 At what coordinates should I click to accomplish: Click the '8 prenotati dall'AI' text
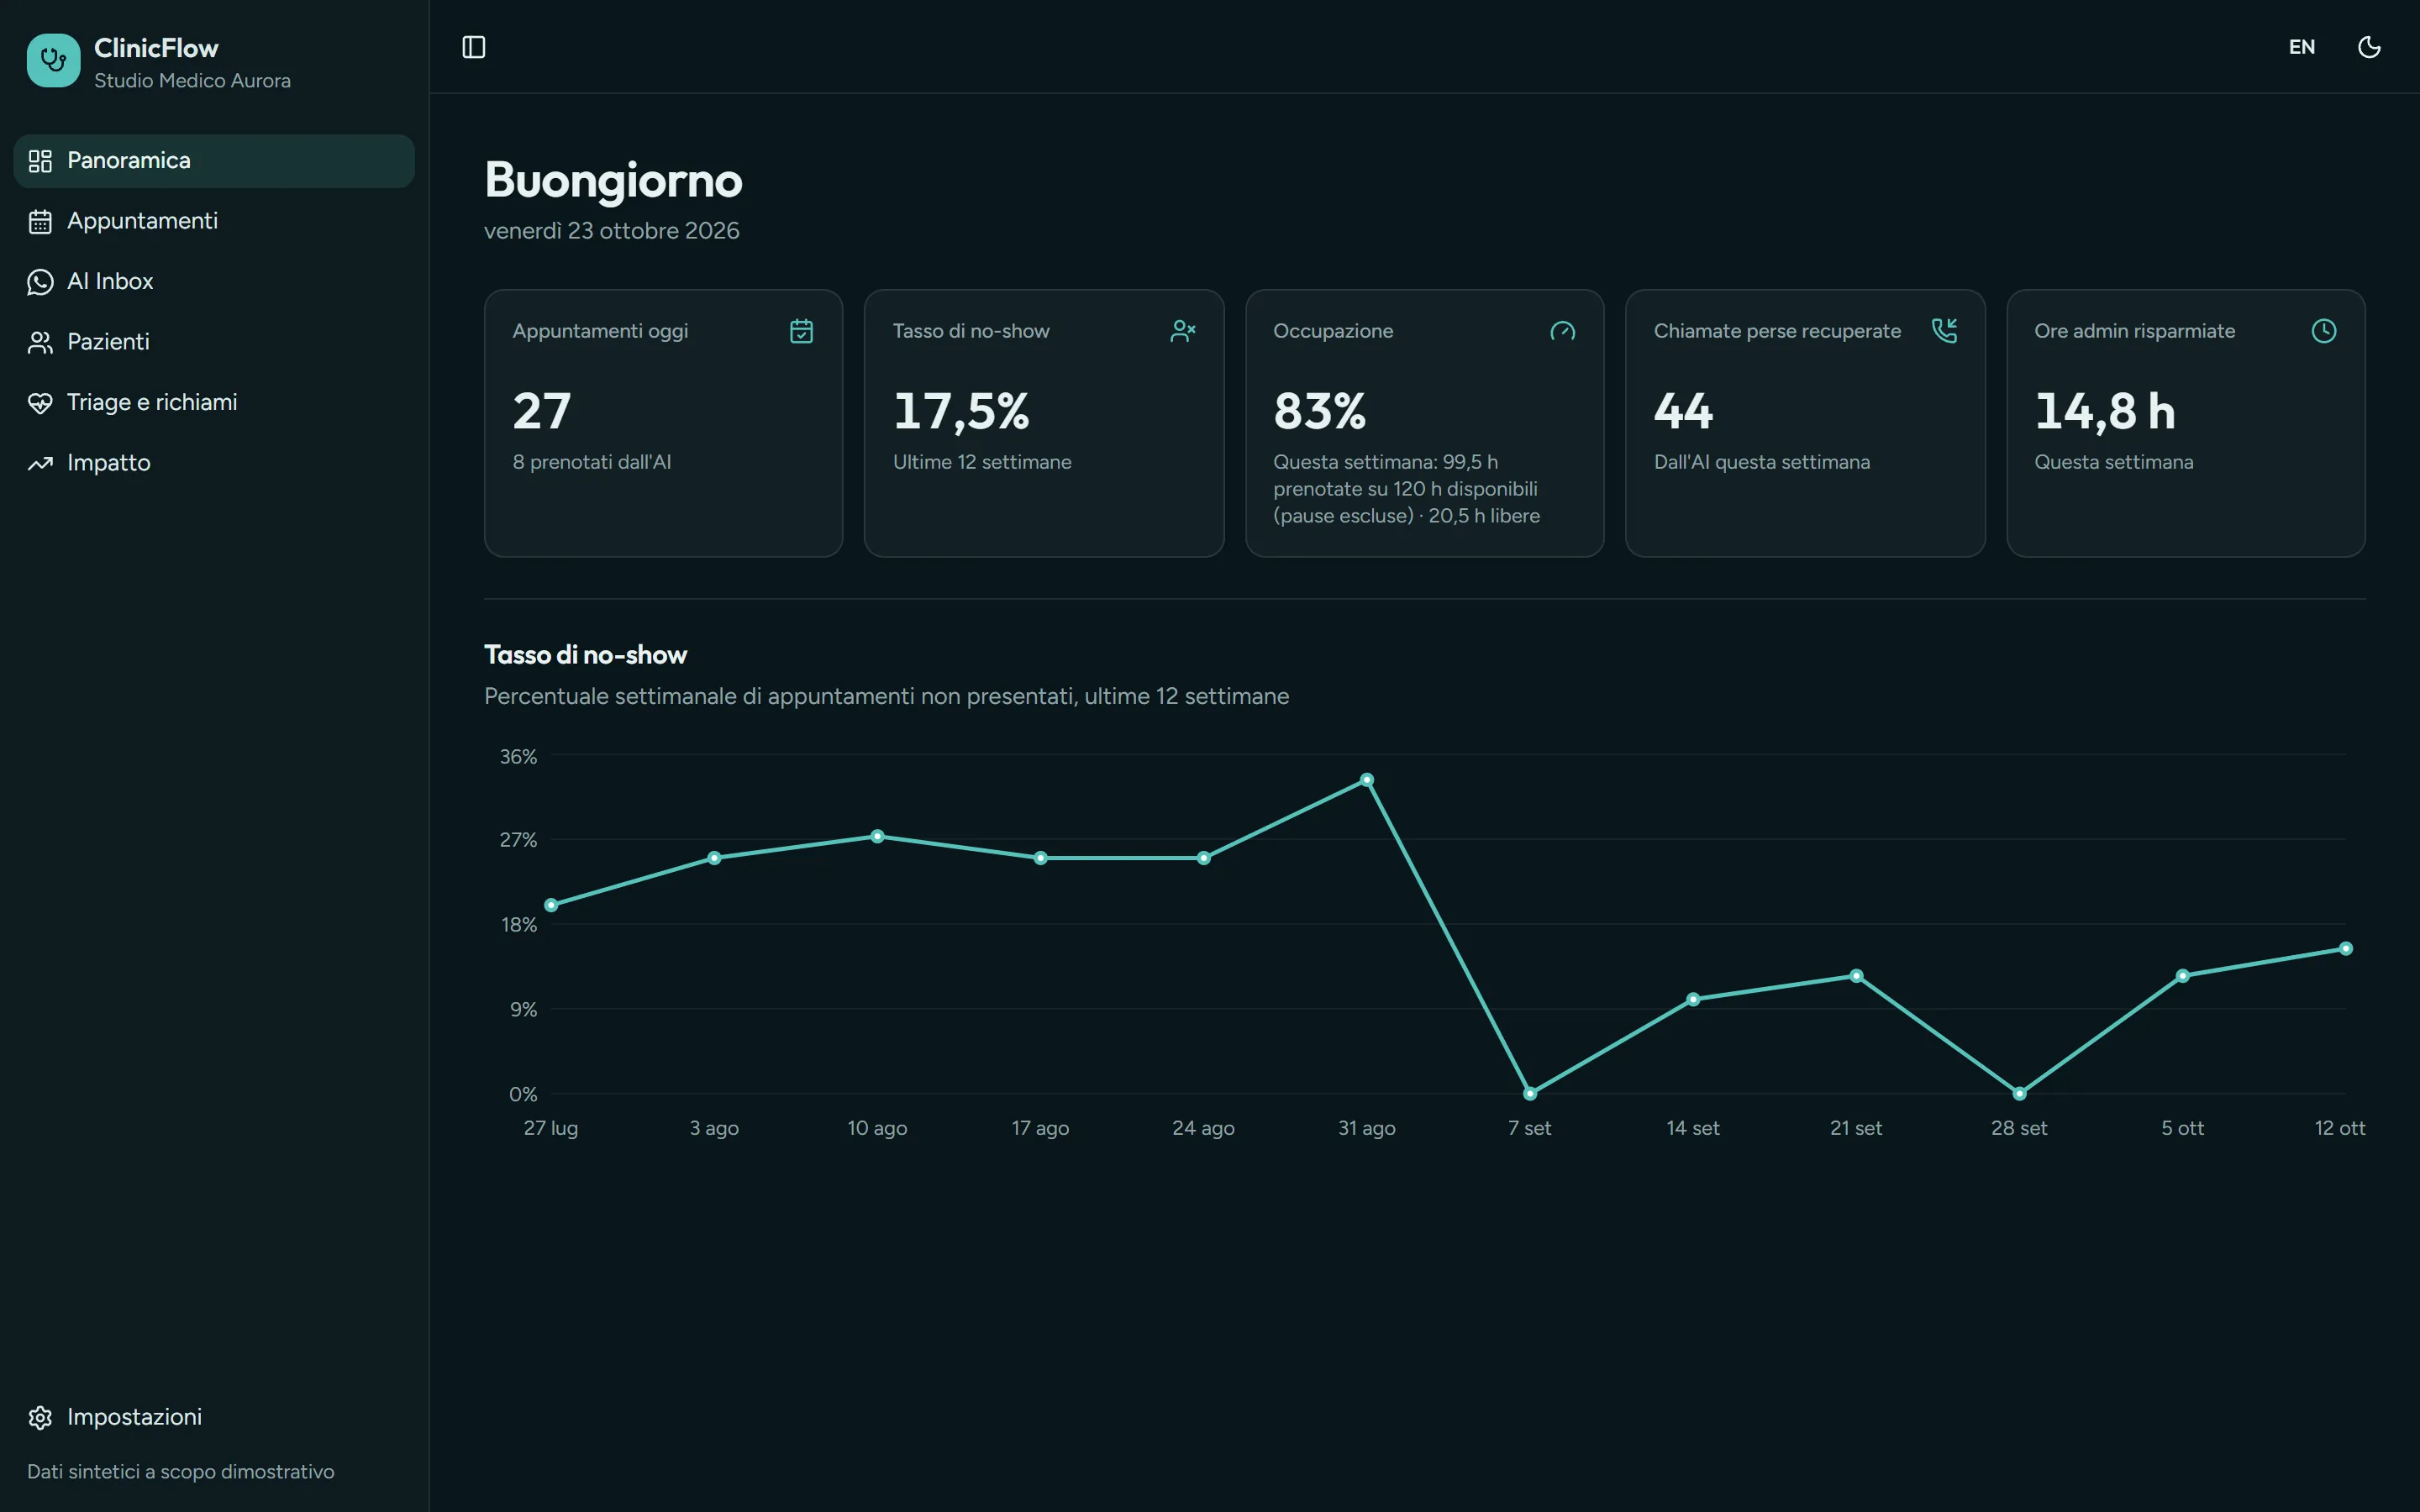592,462
